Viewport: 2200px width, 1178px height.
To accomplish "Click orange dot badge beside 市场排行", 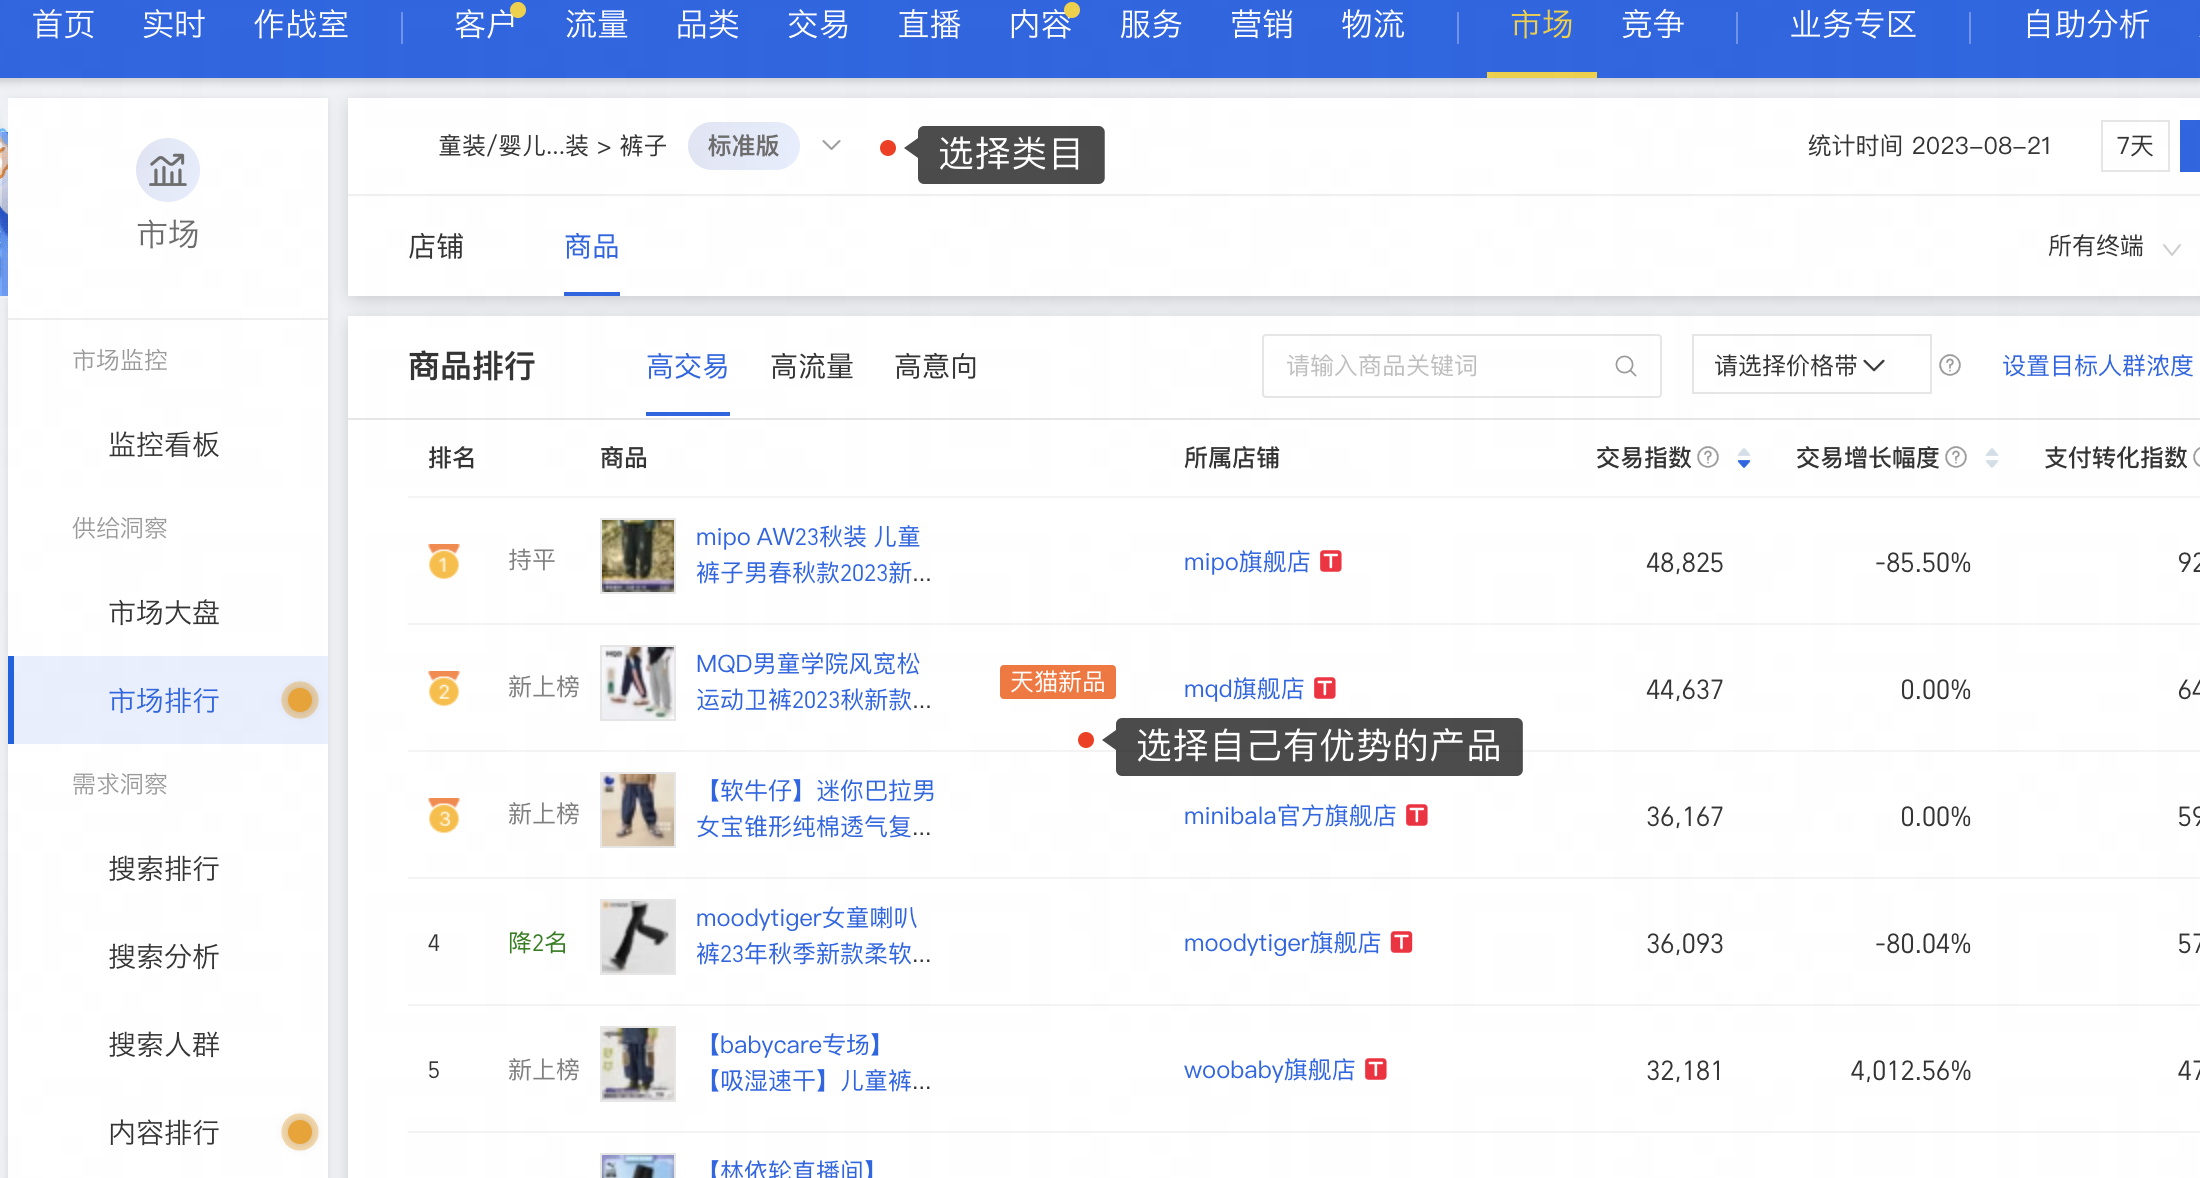I will pos(299,700).
